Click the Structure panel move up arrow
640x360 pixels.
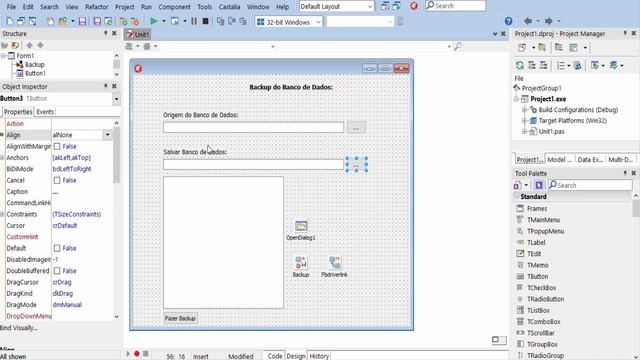[x=29, y=45]
